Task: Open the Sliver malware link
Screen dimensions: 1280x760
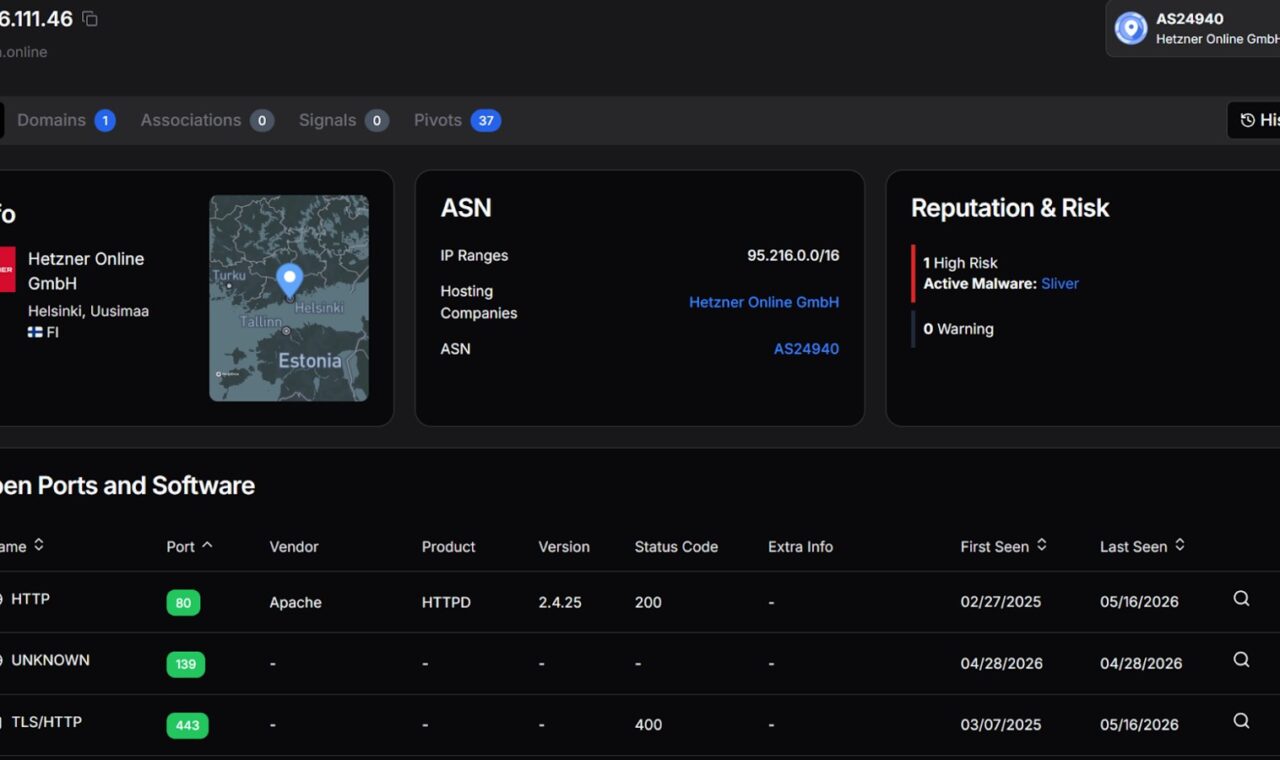Action: pos(1060,283)
